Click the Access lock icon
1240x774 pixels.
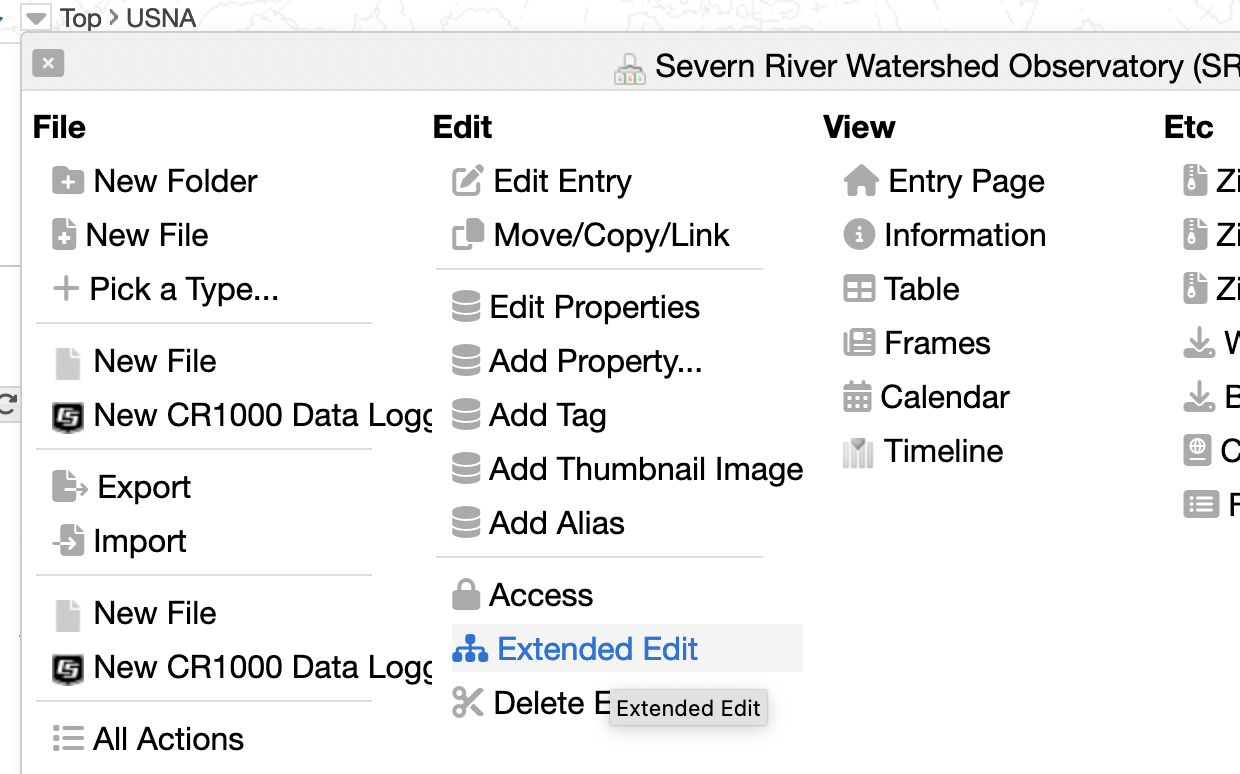coord(465,595)
